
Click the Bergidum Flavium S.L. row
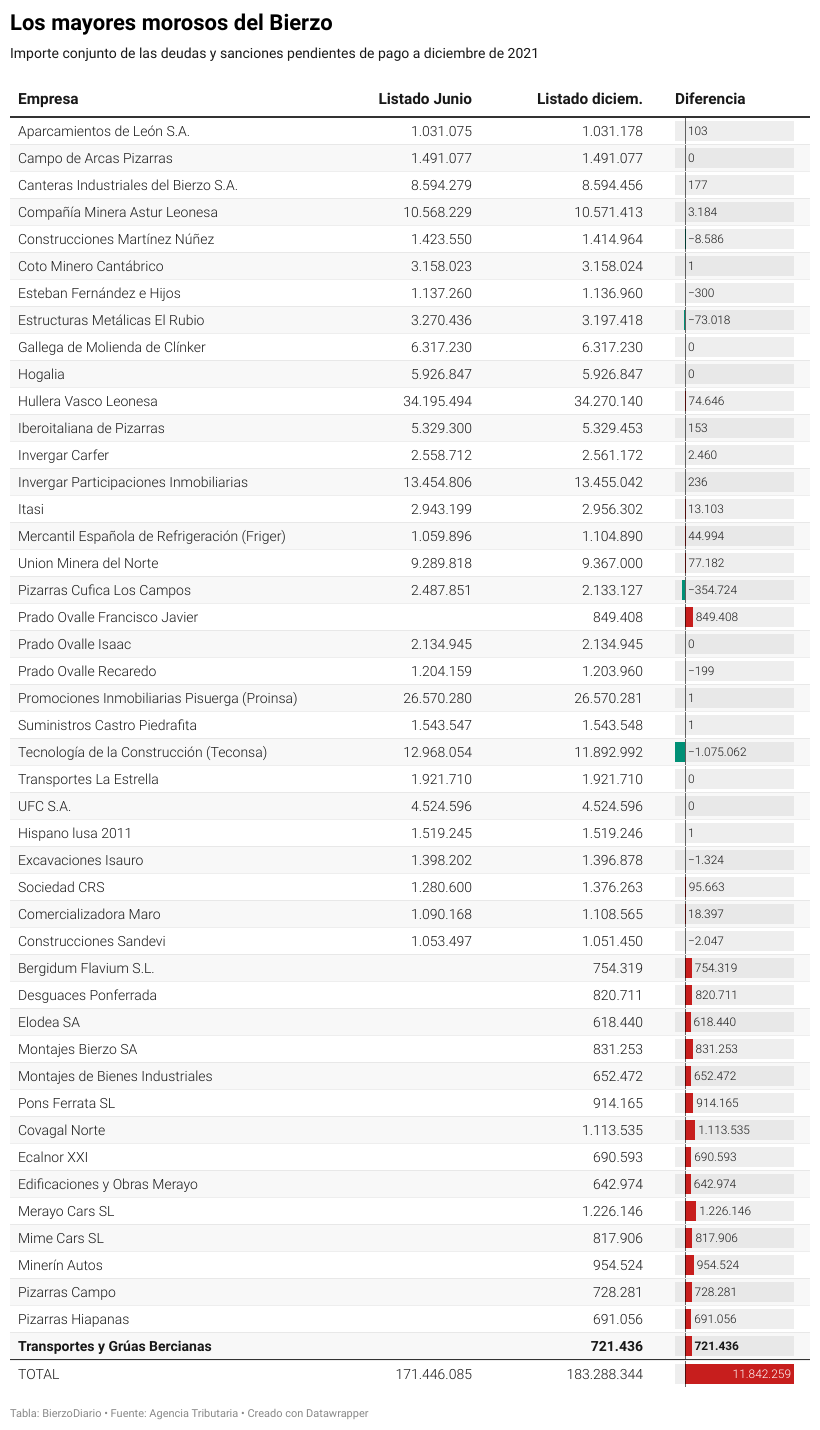[x=410, y=968]
